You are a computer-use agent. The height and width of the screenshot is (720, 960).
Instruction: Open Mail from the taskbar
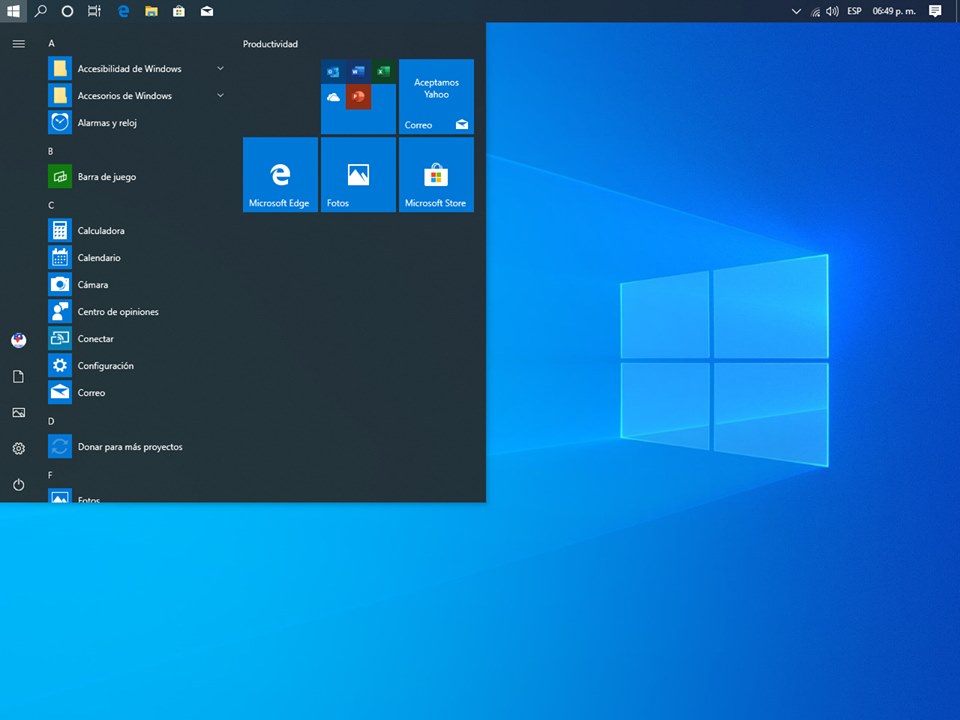[x=207, y=11]
